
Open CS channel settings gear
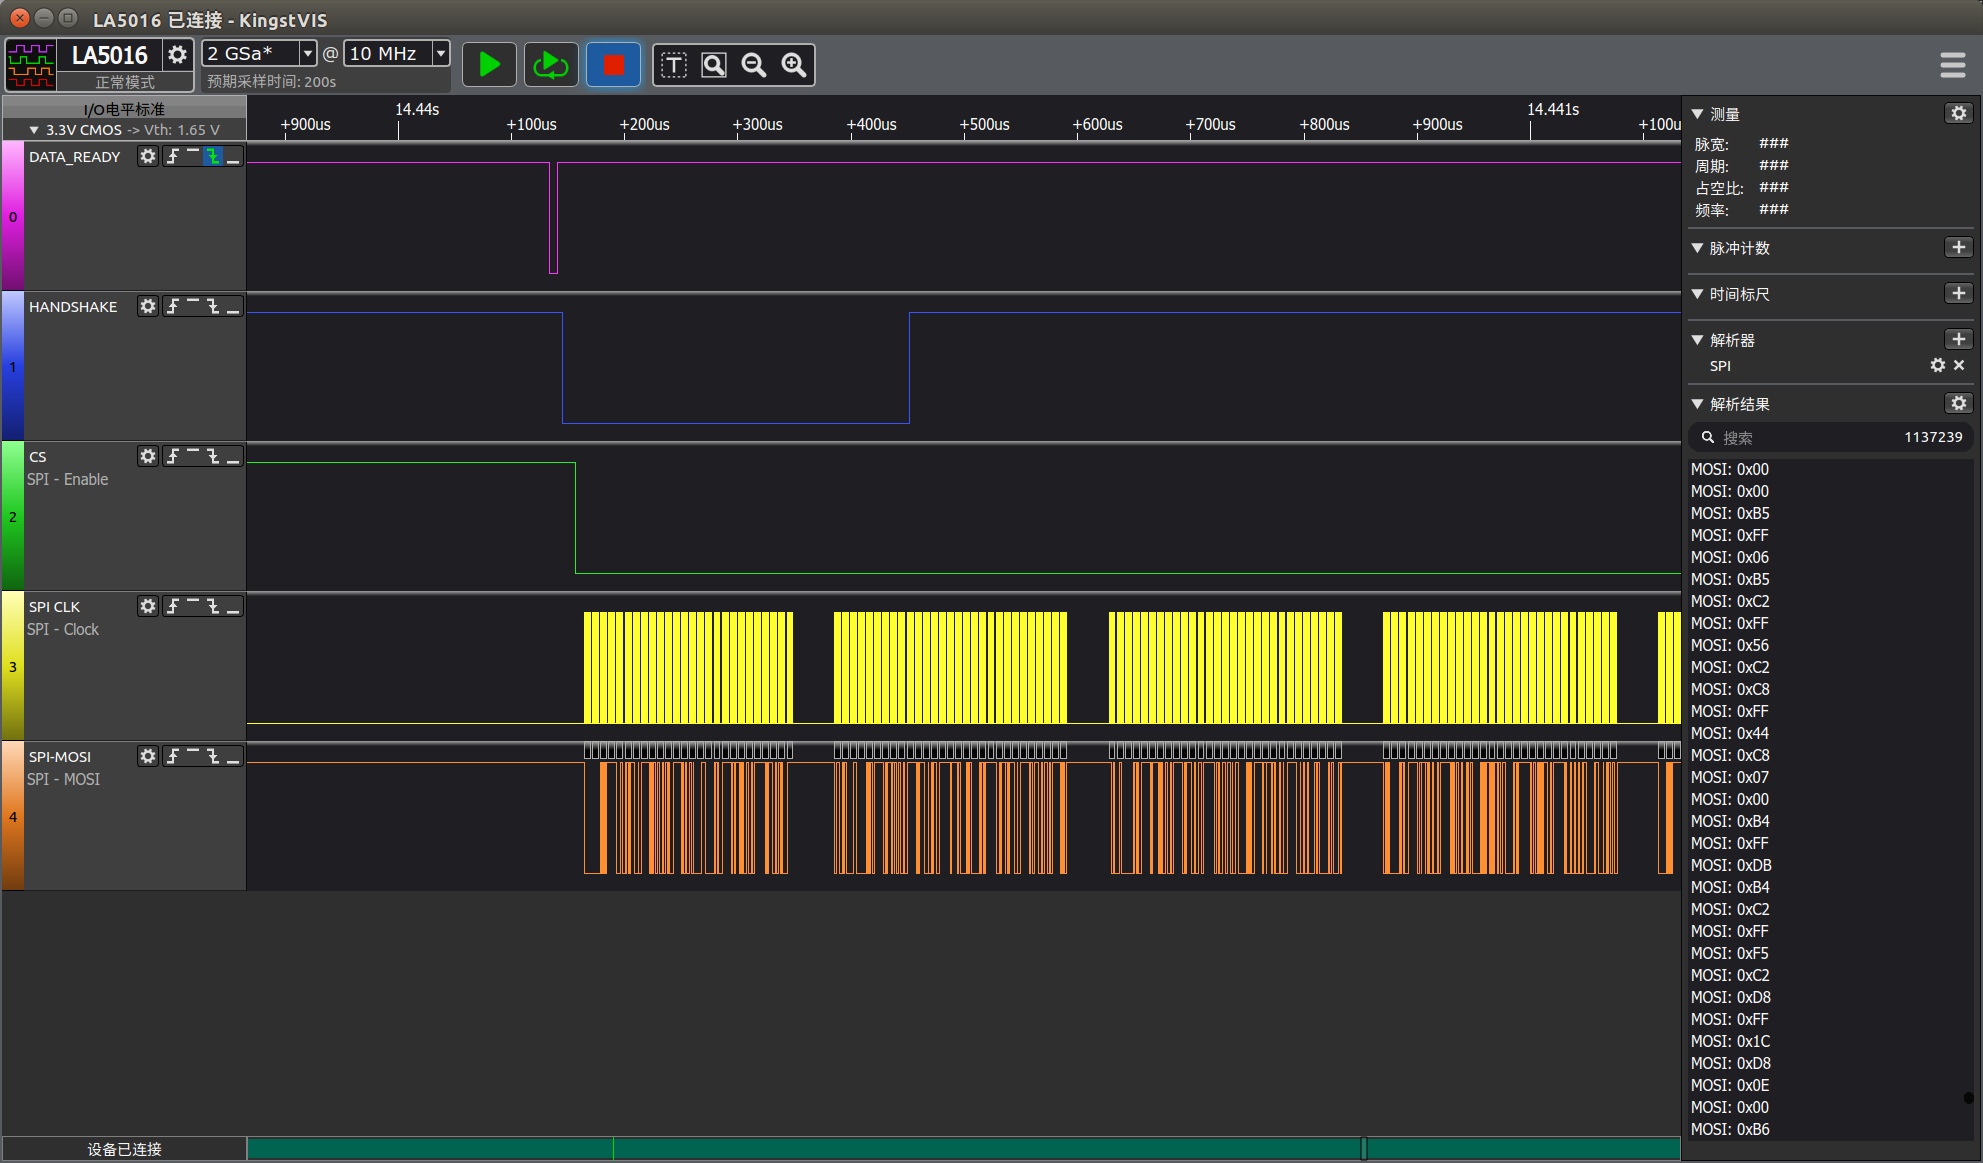pos(148,456)
